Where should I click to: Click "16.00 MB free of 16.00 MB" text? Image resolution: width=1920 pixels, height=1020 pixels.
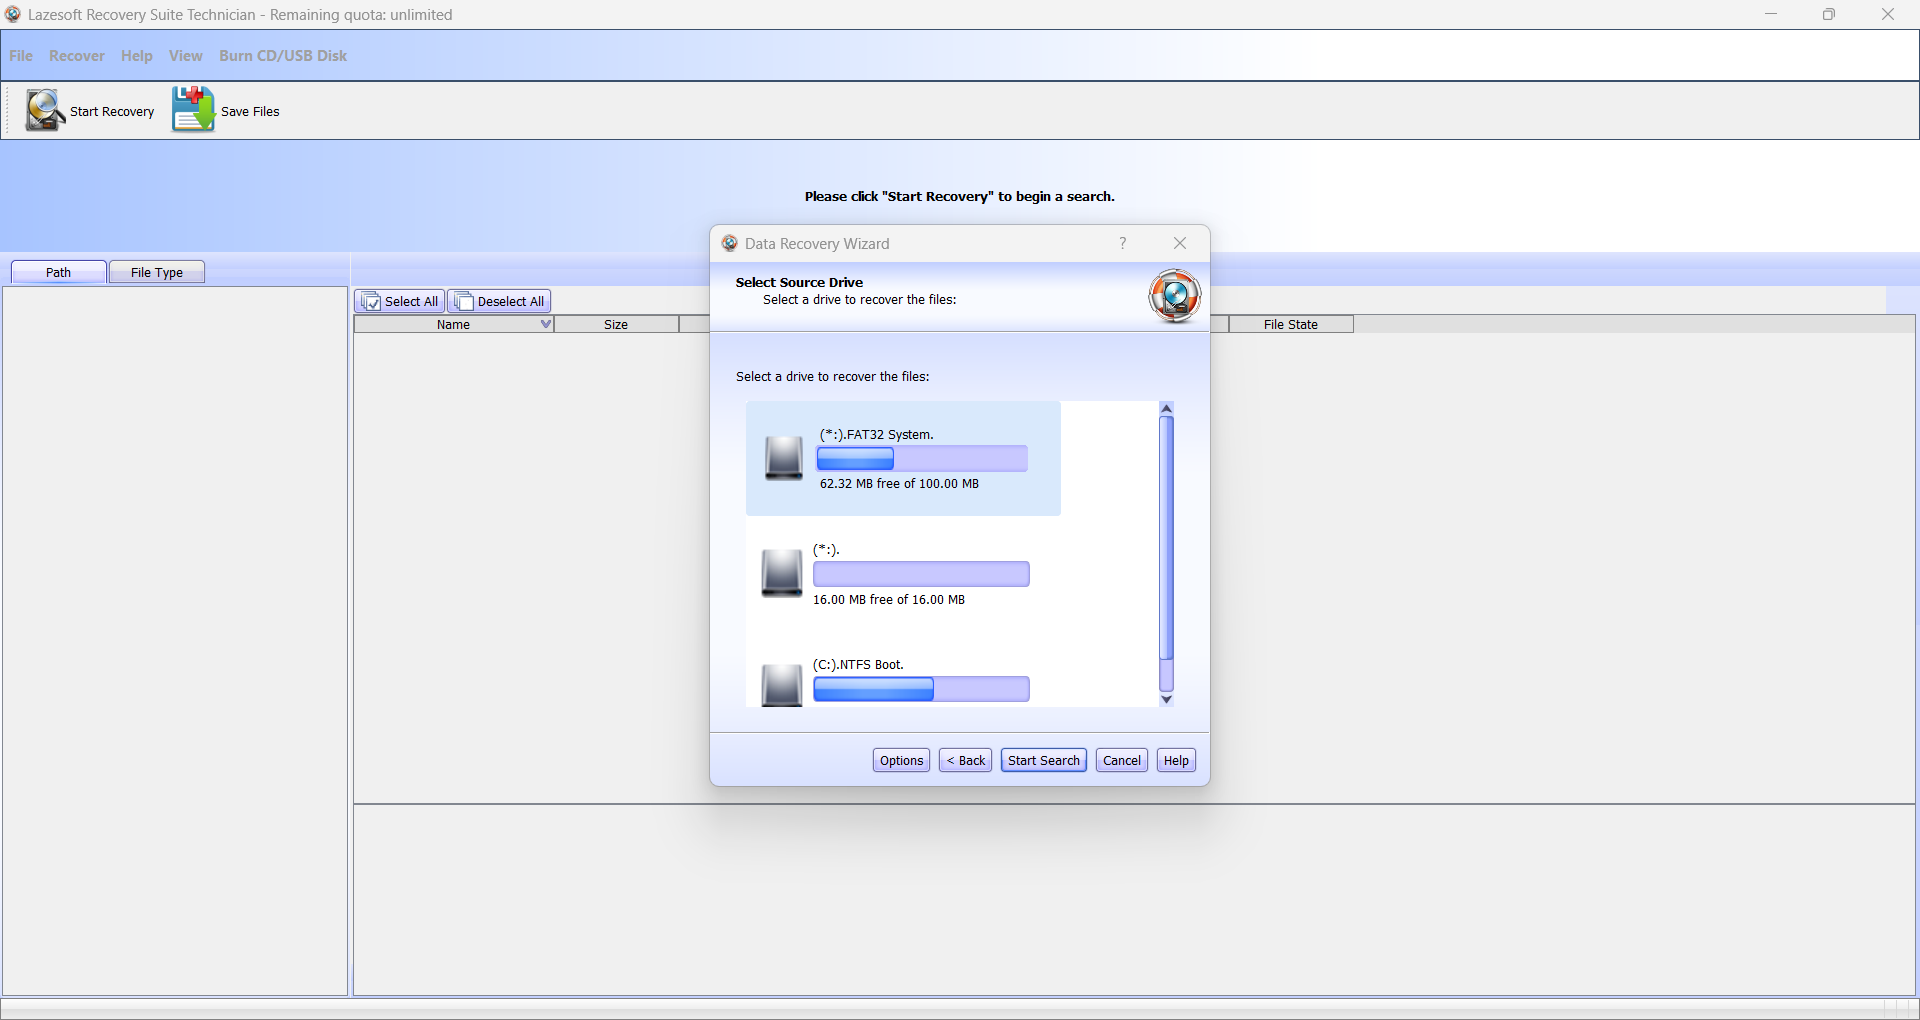point(889,599)
